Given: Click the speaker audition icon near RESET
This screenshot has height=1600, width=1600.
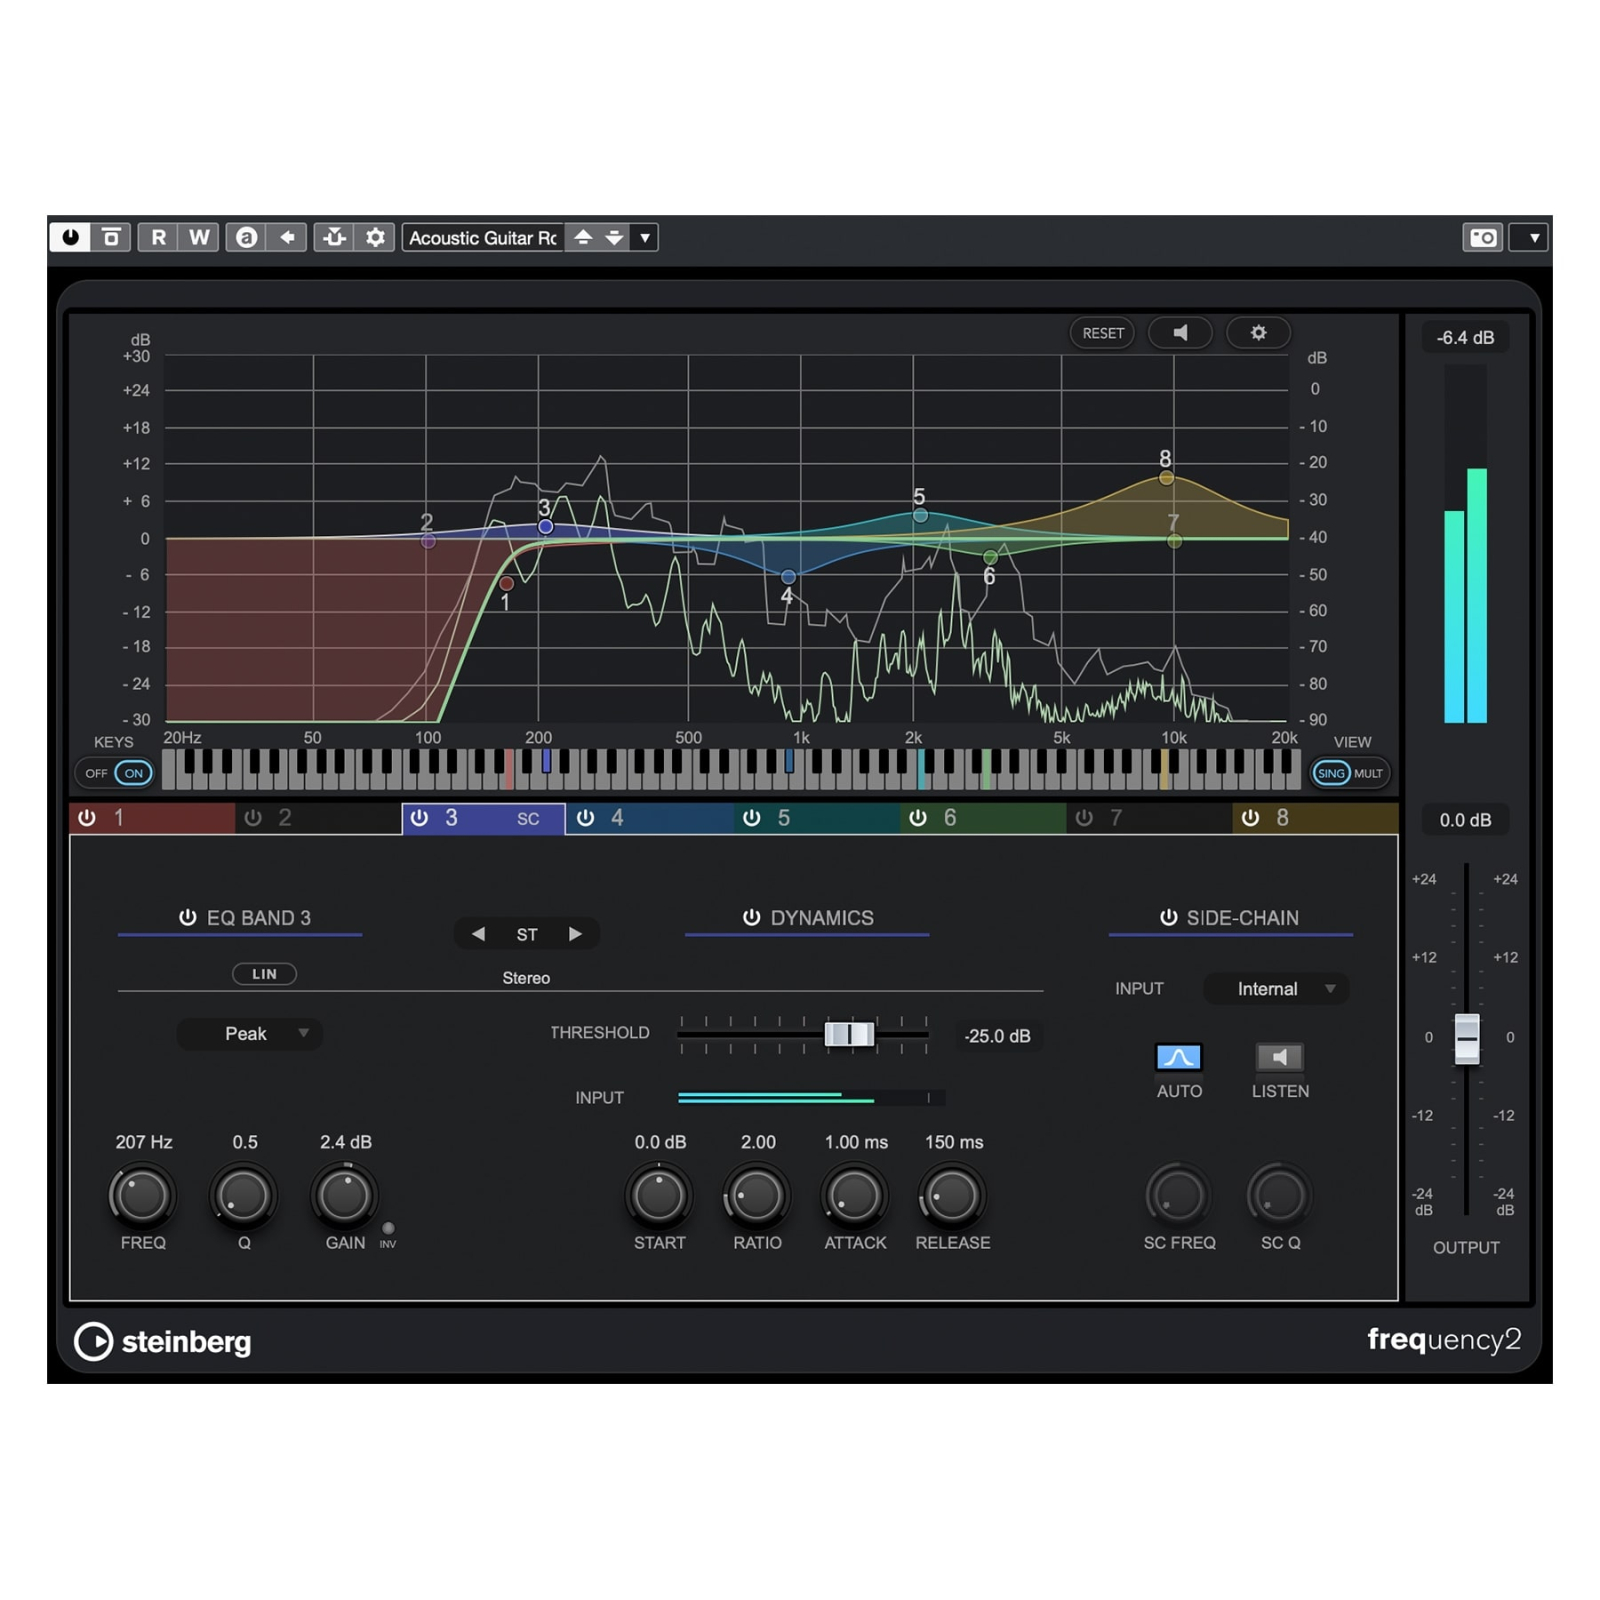Looking at the screenshot, I should pyautogui.click(x=1180, y=333).
